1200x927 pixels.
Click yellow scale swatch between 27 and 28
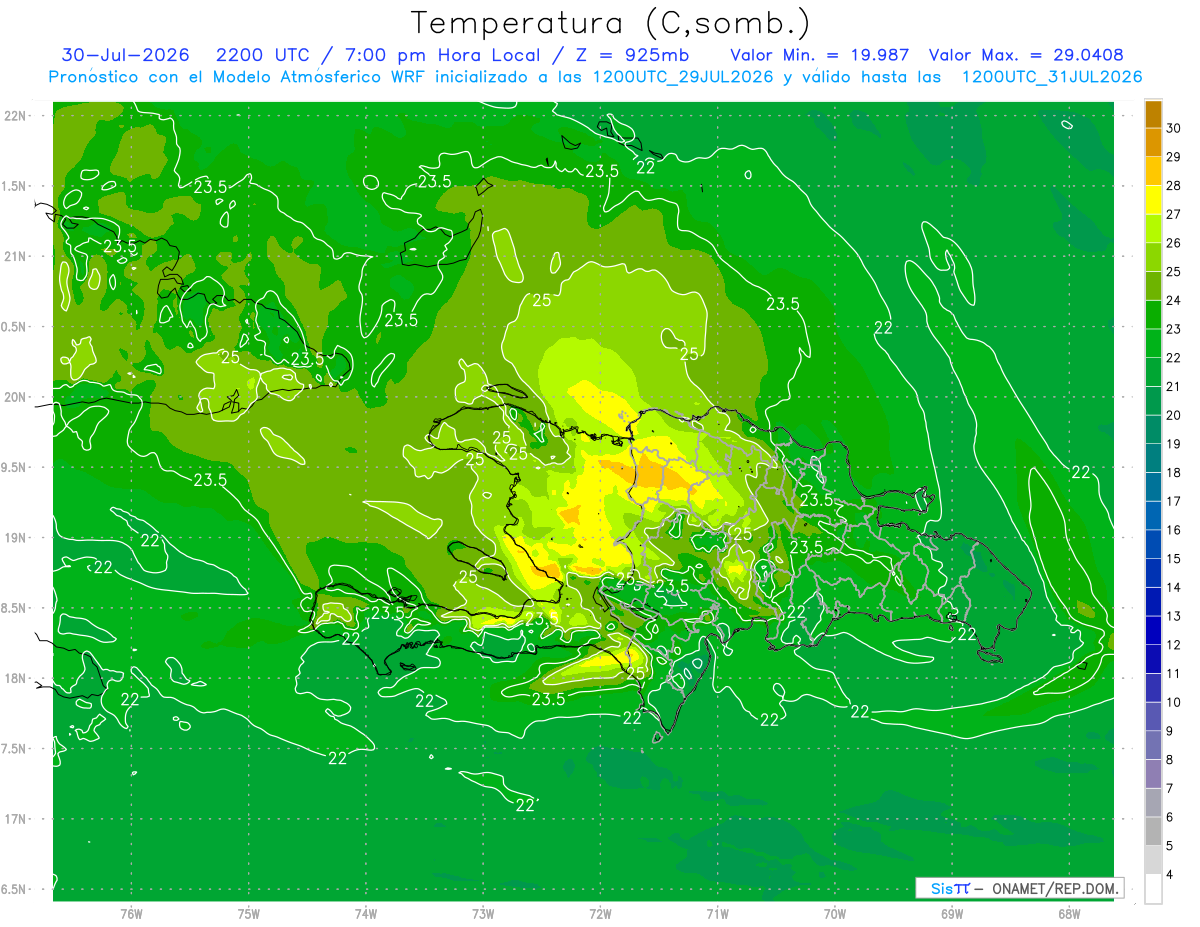click(1153, 200)
